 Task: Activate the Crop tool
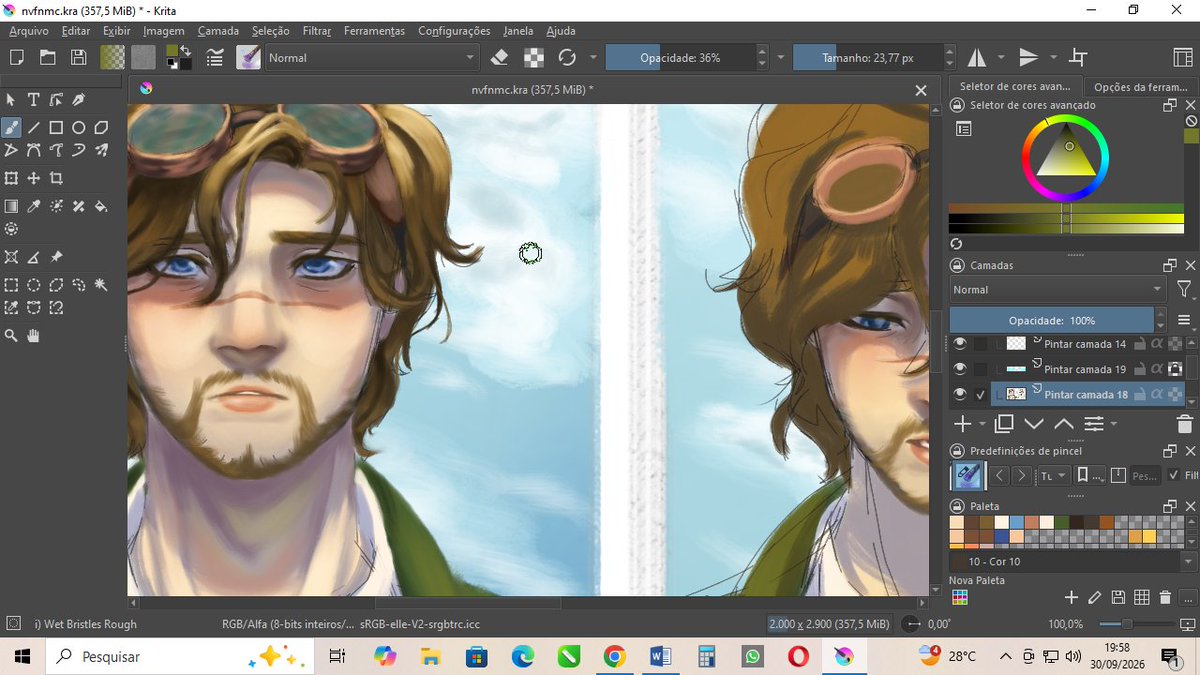[x=56, y=178]
